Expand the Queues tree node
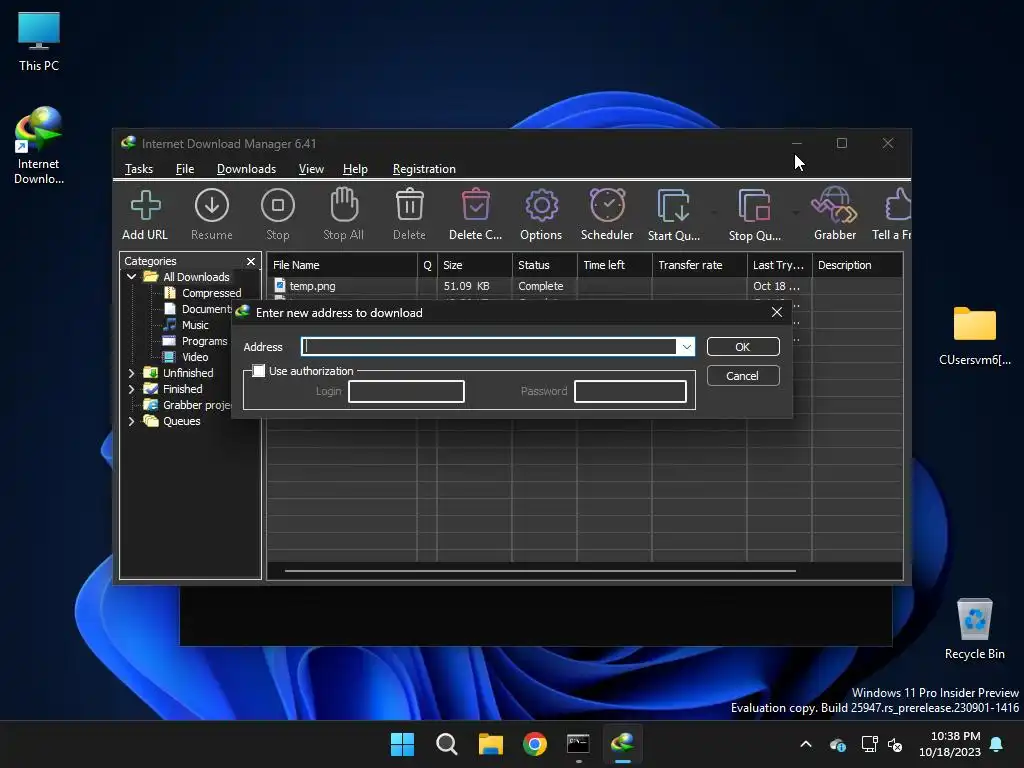The image size is (1024, 768). click(x=131, y=421)
